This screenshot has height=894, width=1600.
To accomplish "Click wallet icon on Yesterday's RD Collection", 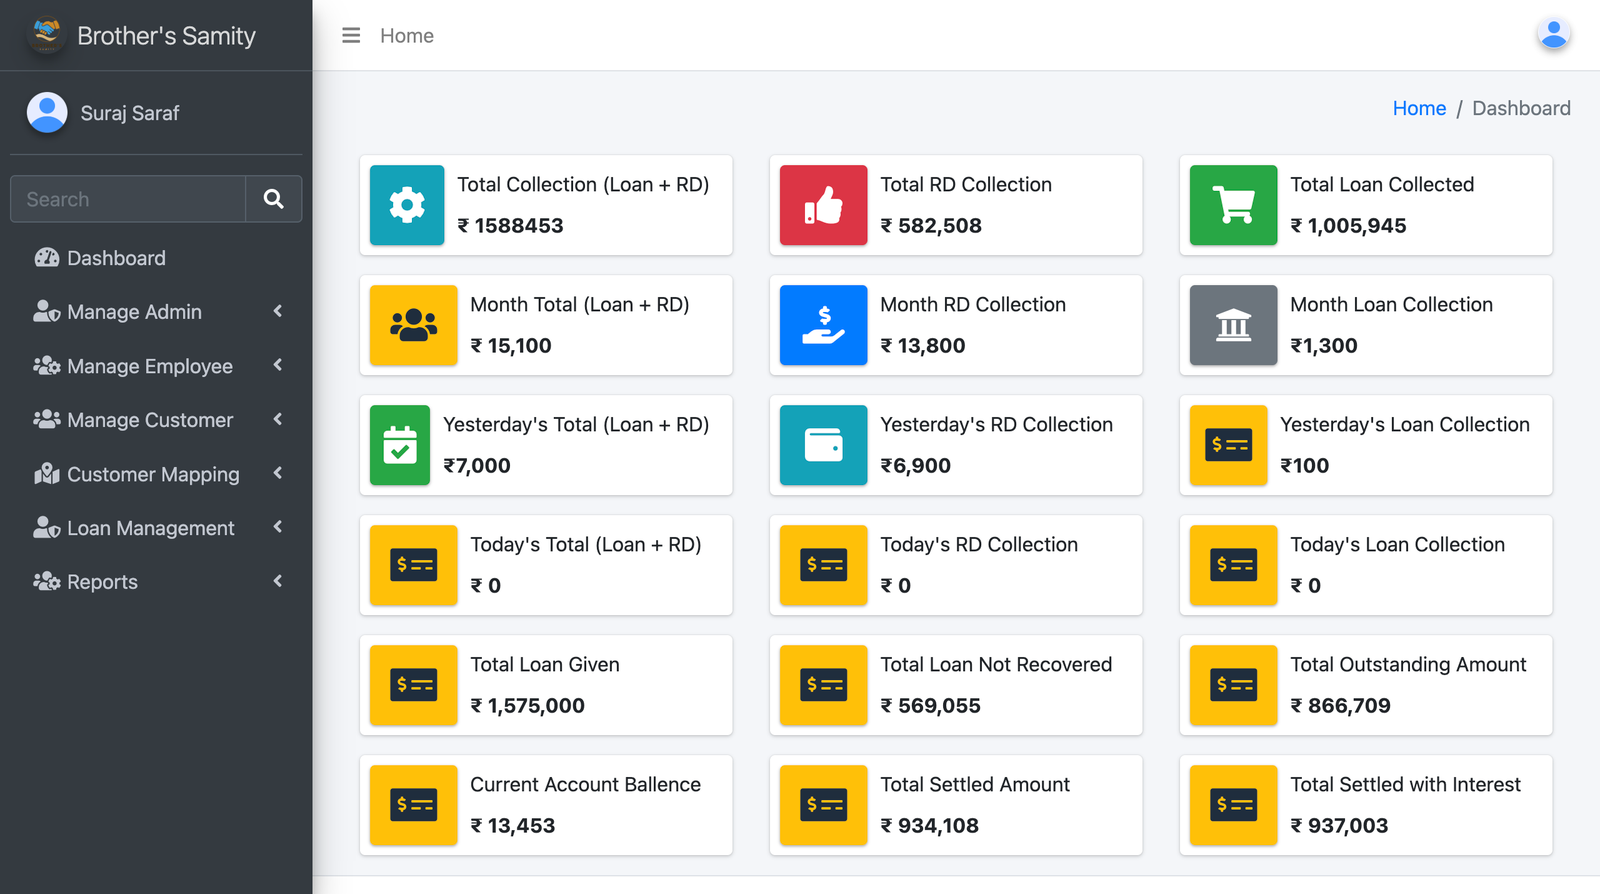I will coord(824,445).
